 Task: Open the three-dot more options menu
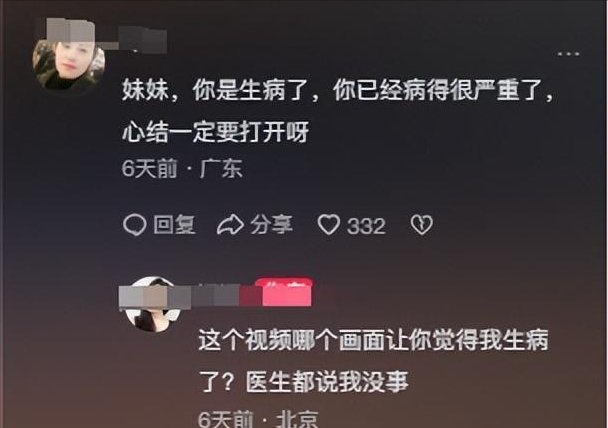coord(568,54)
